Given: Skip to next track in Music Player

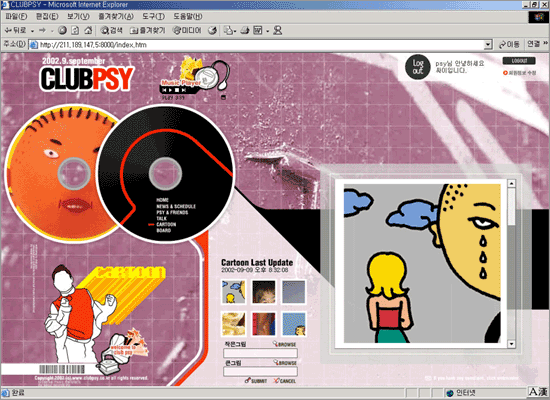Looking at the screenshot, I should pyautogui.click(x=183, y=90).
